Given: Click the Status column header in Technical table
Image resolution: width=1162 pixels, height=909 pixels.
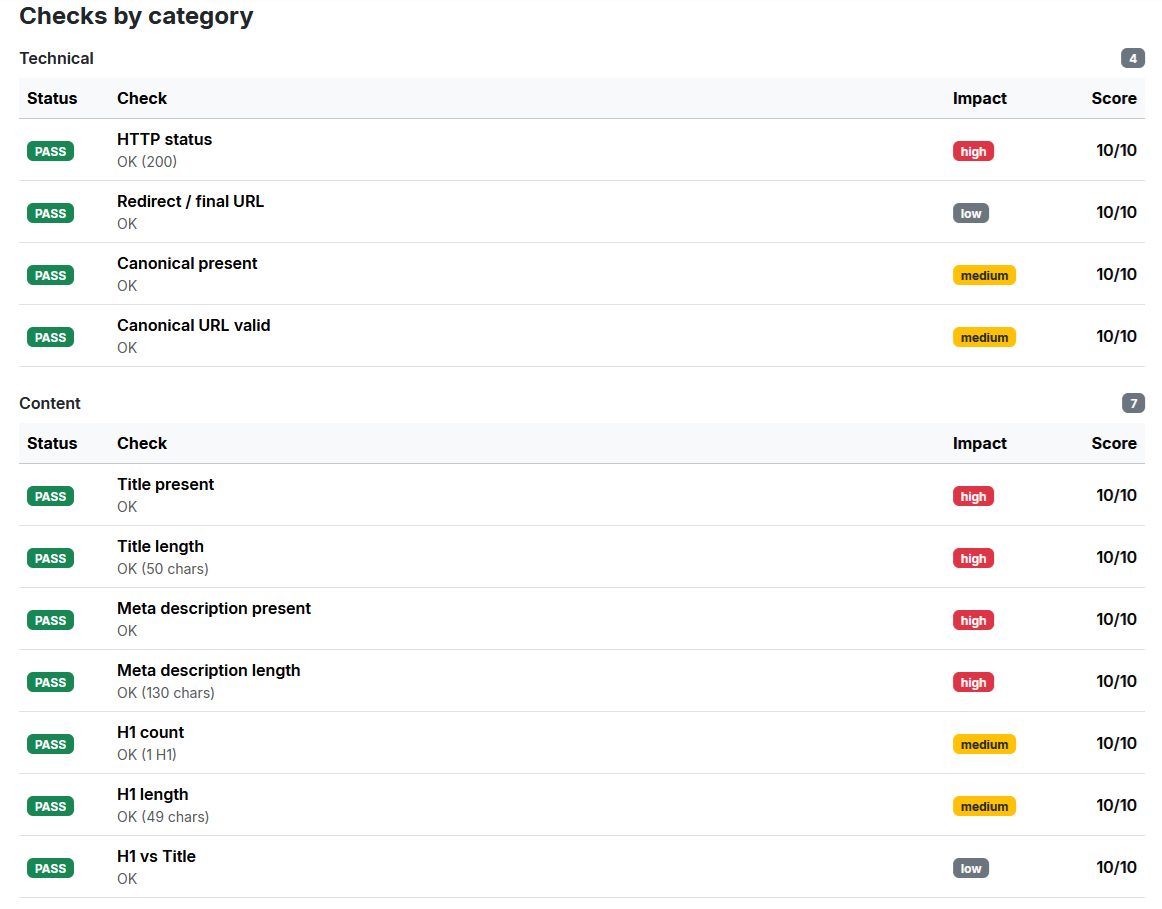Looking at the screenshot, I should [x=52, y=99].
